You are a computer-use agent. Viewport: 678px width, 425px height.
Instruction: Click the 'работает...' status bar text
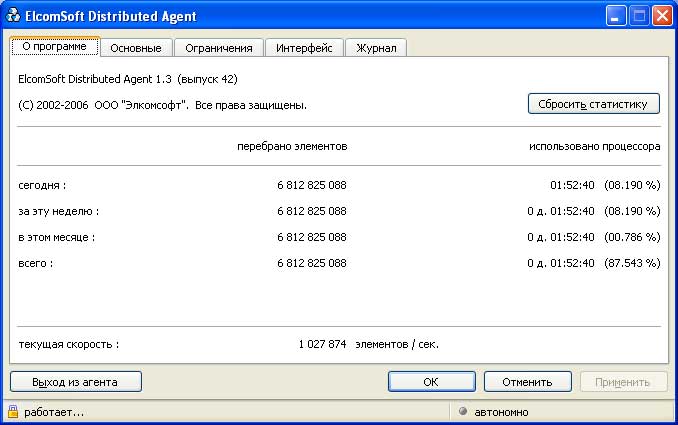click(x=54, y=412)
